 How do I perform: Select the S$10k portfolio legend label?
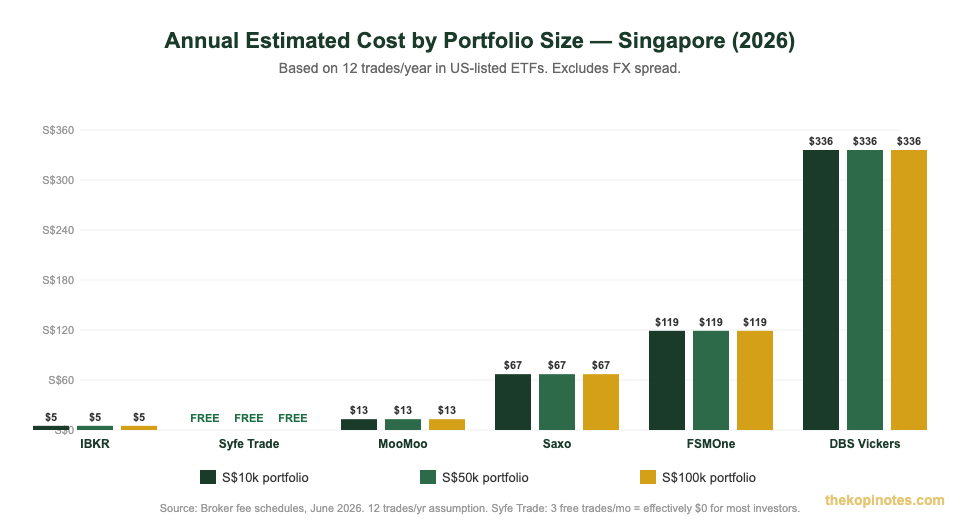[265, 478]
